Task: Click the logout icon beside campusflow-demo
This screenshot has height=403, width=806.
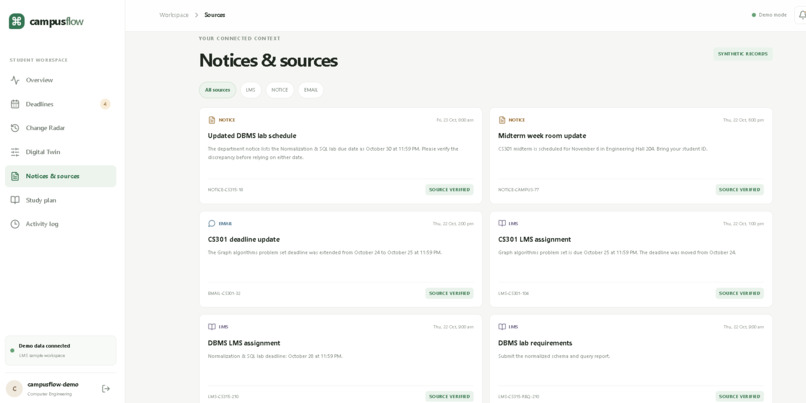Action: pos(106,389)
